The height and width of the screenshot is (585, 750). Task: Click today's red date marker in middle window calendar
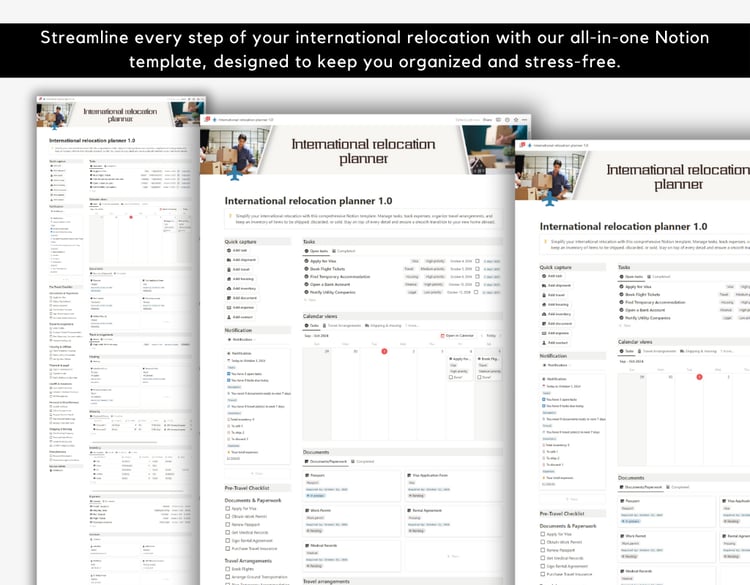tap(384, 352)
